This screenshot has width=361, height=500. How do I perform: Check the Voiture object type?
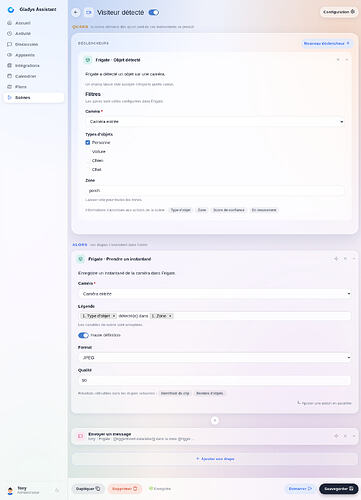(88, 151)
